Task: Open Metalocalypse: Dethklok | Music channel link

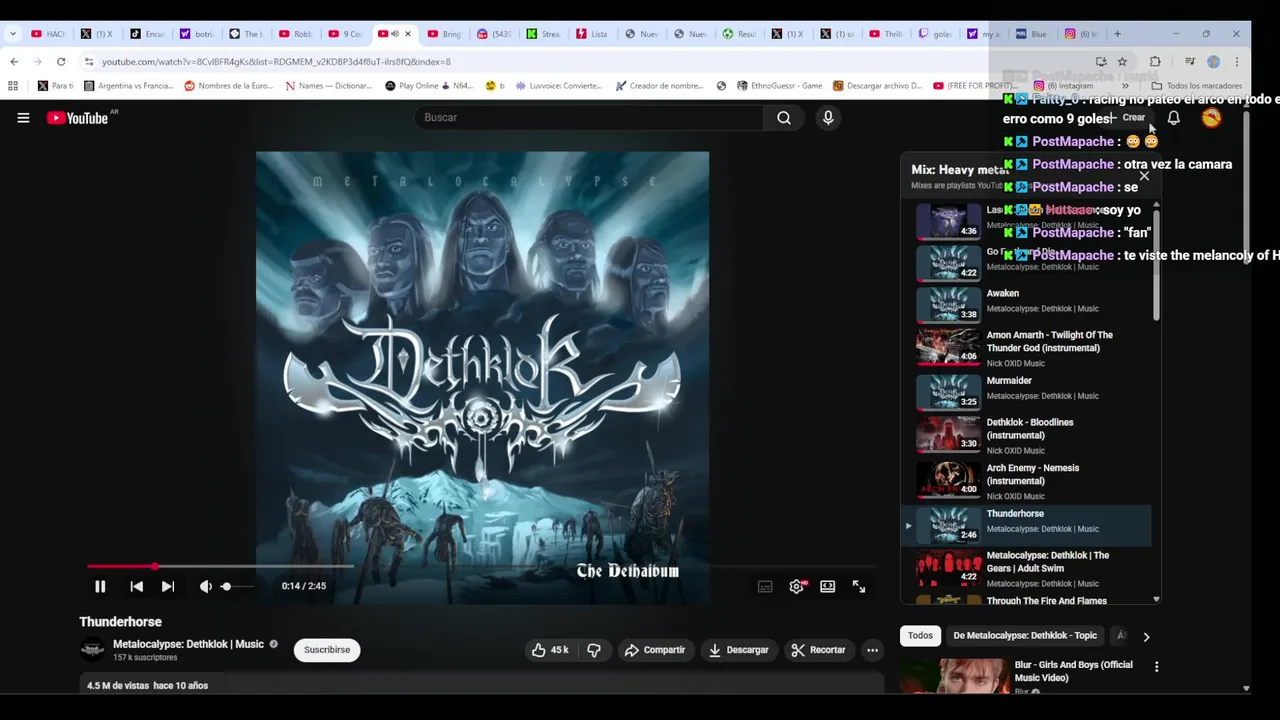Action: (x=188, y=644)
